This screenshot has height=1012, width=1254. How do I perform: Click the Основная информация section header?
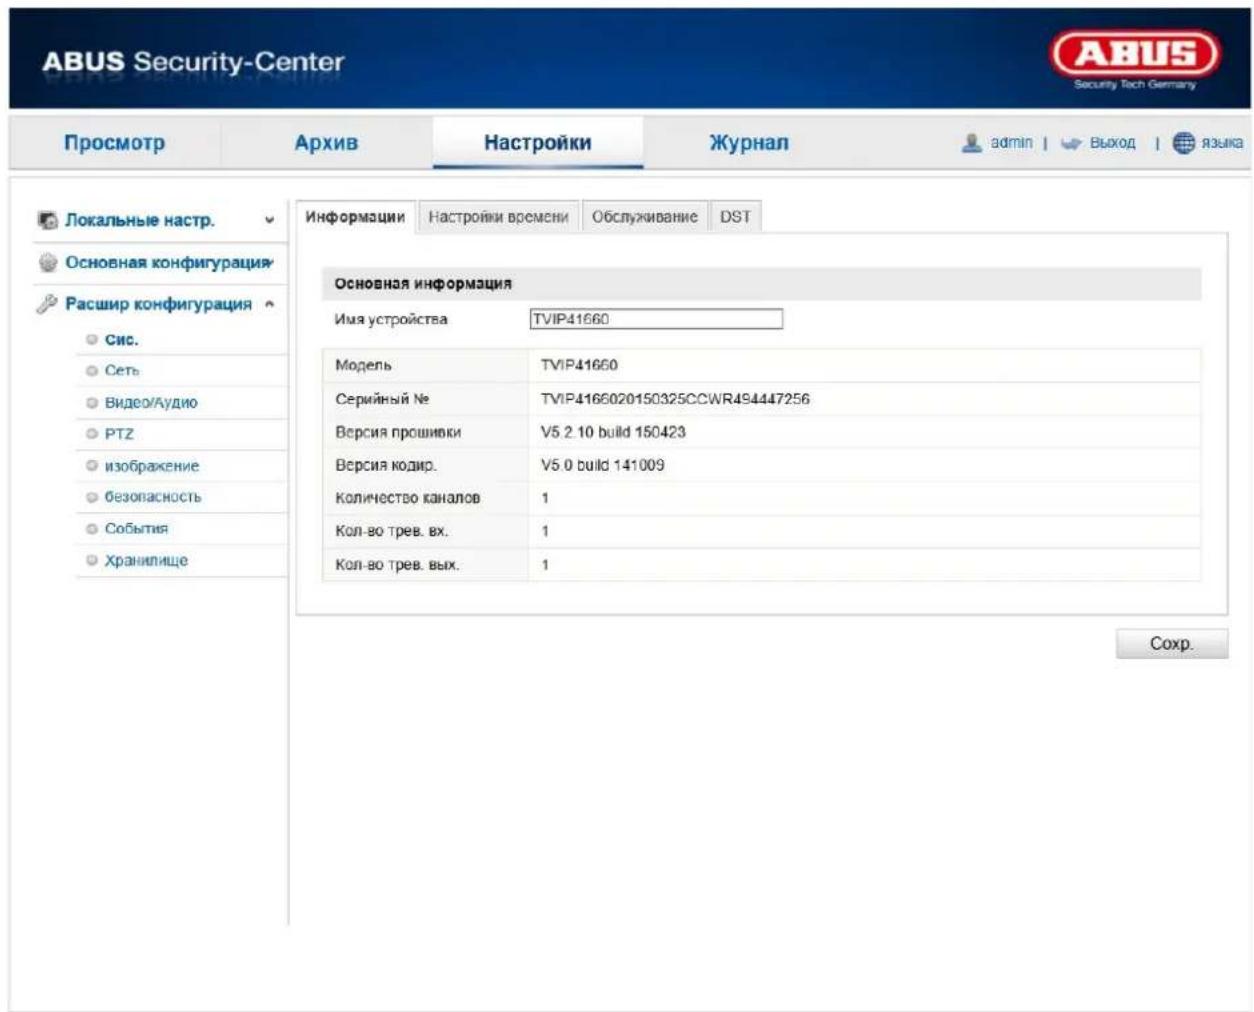[423, 284]
